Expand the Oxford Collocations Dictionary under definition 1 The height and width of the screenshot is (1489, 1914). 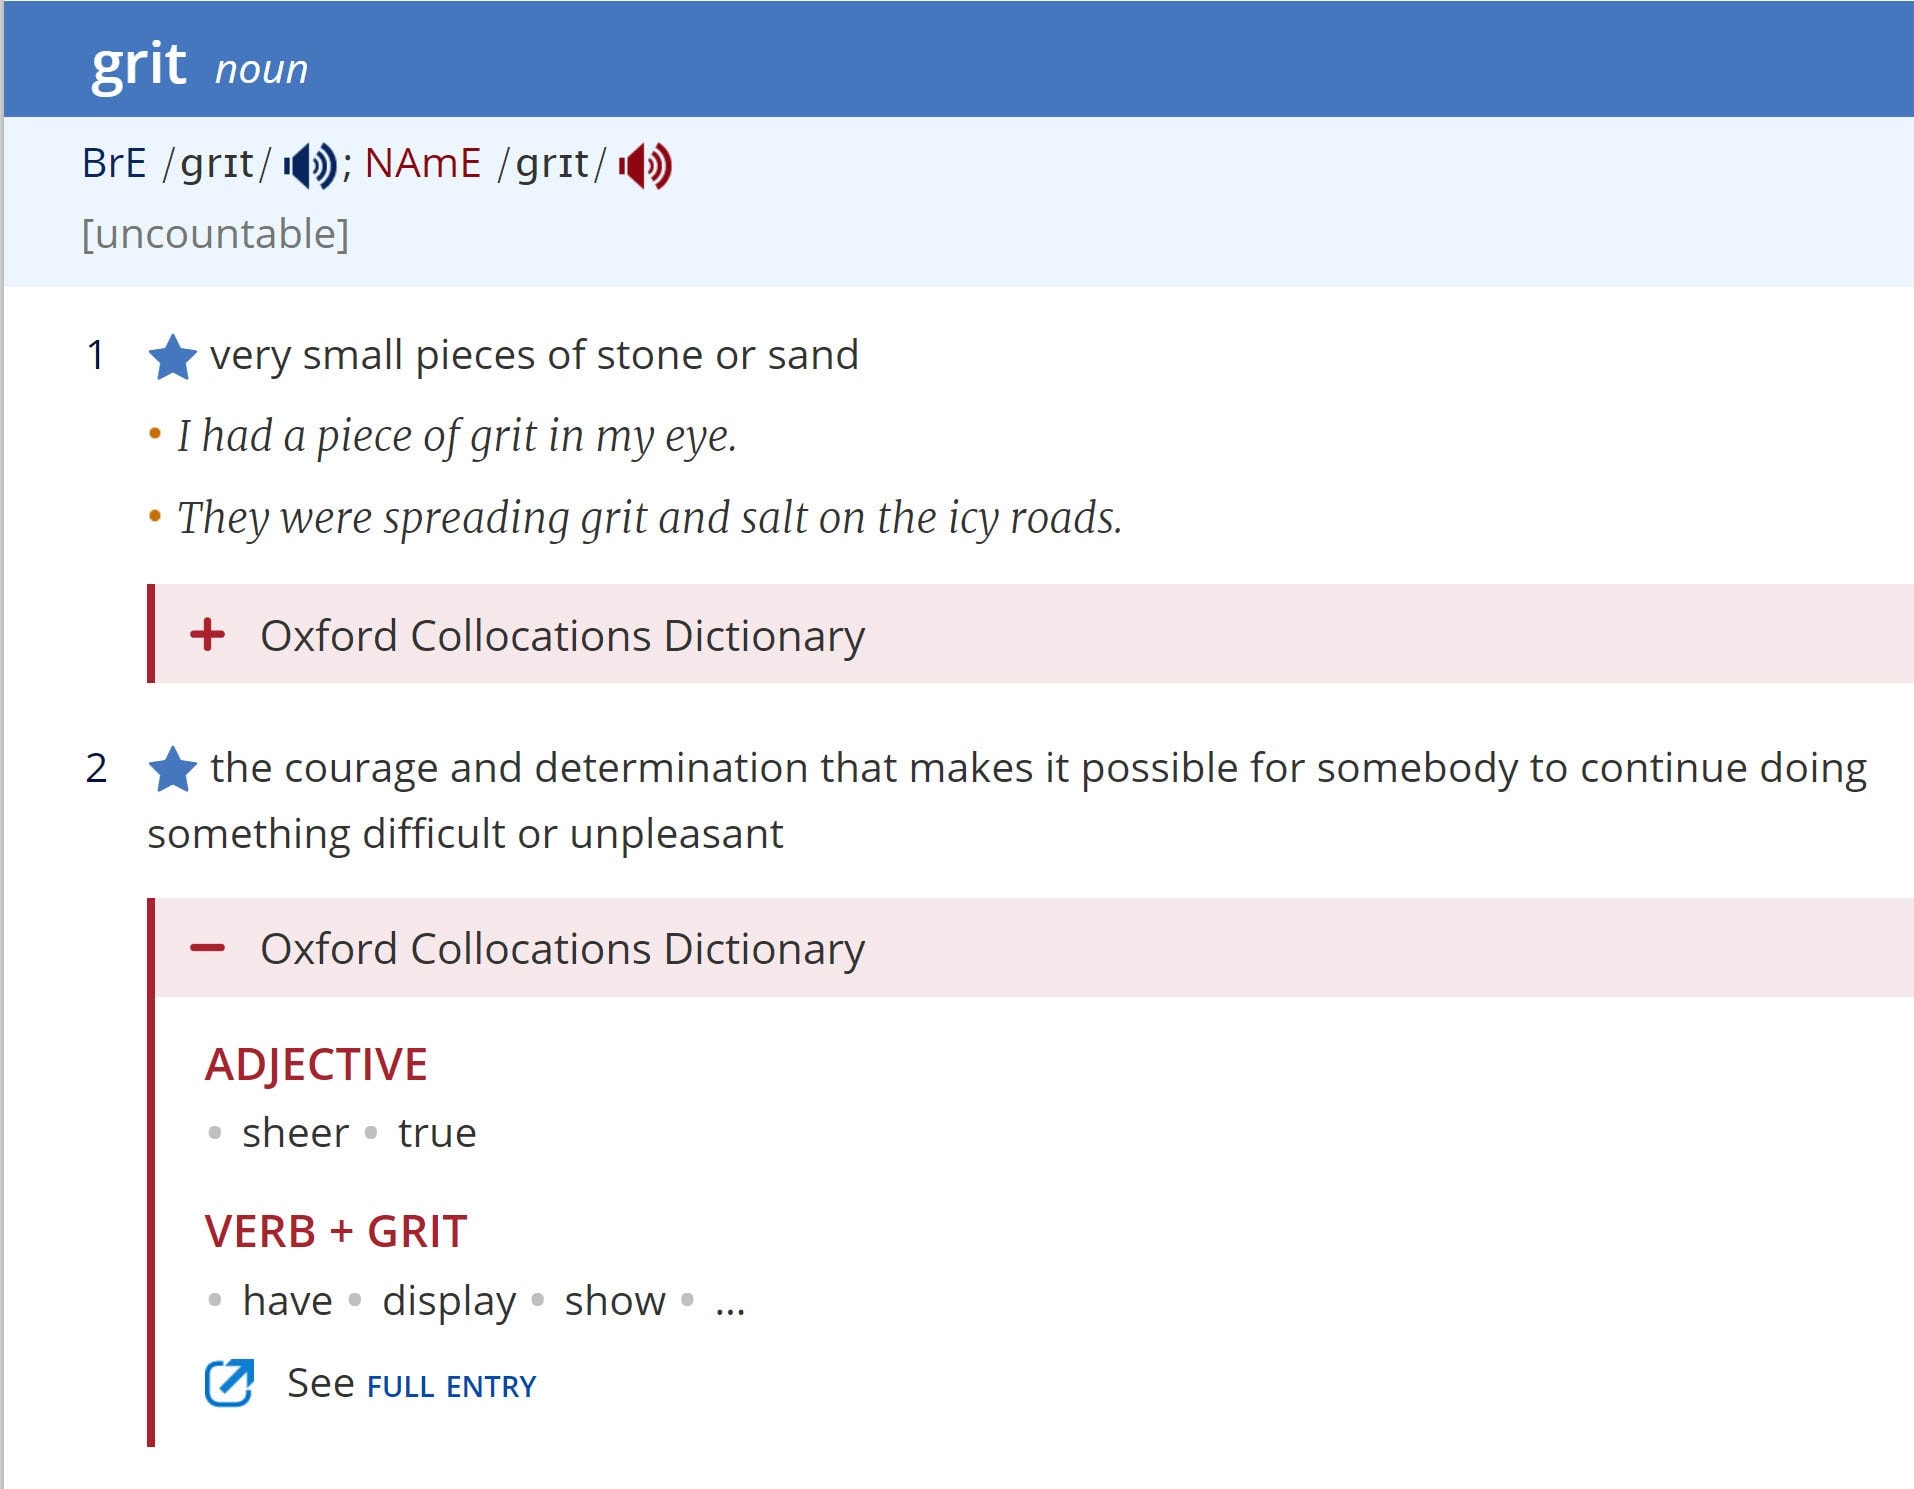click(x=562, y=636)
